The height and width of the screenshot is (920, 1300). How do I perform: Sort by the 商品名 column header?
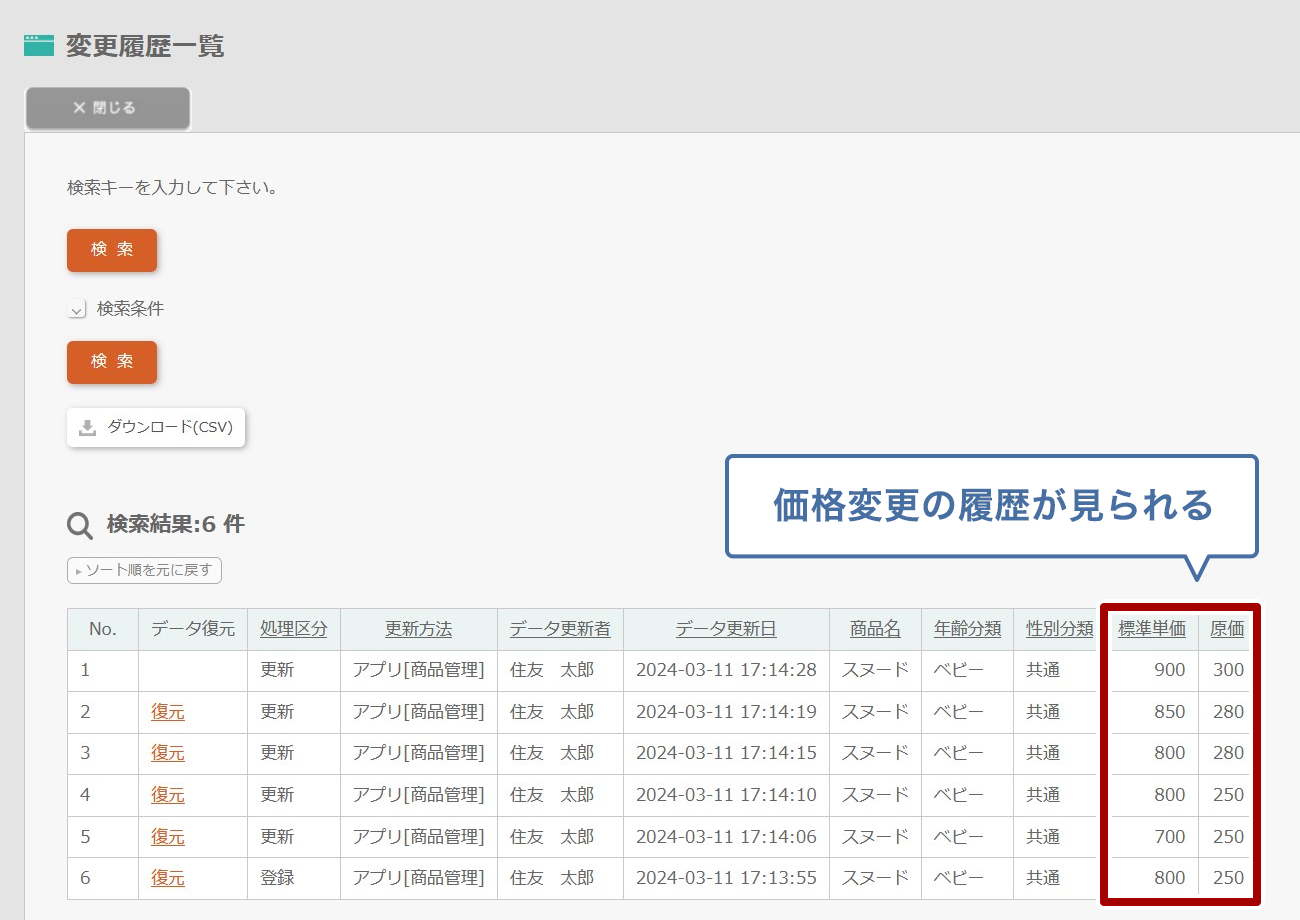point(875,629)
